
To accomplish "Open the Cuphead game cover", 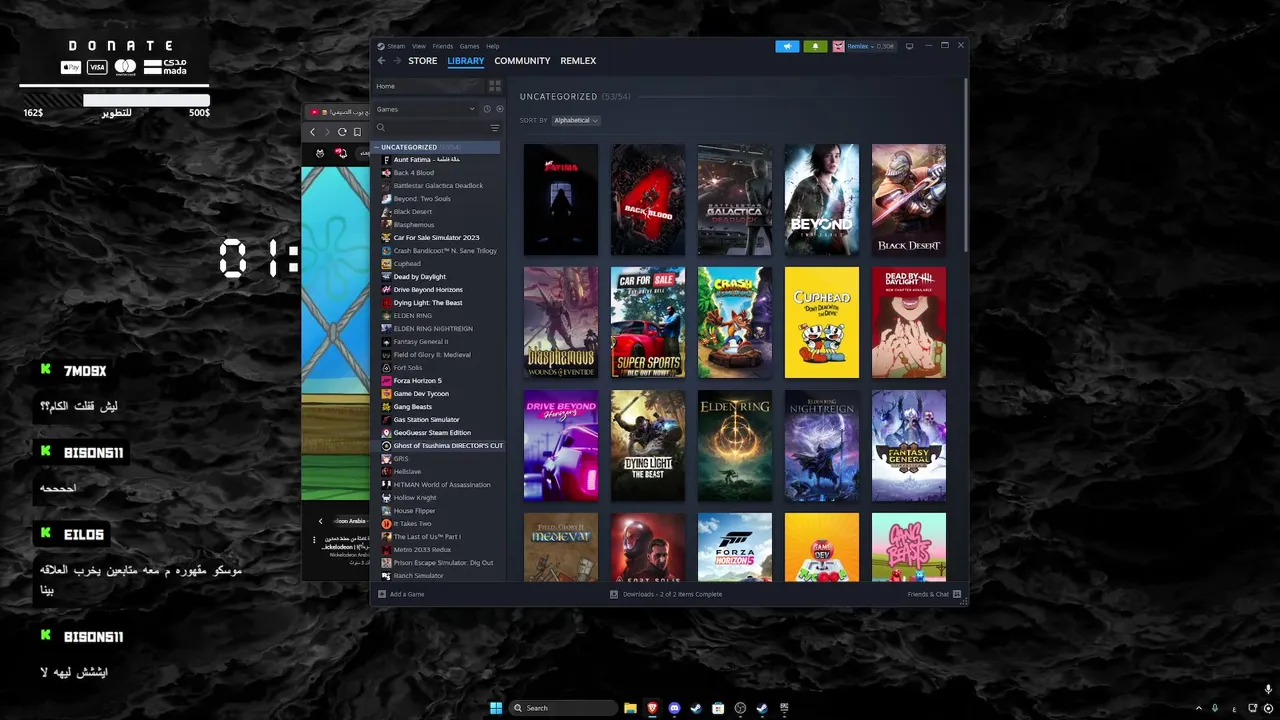I will (x=821, y=323).
